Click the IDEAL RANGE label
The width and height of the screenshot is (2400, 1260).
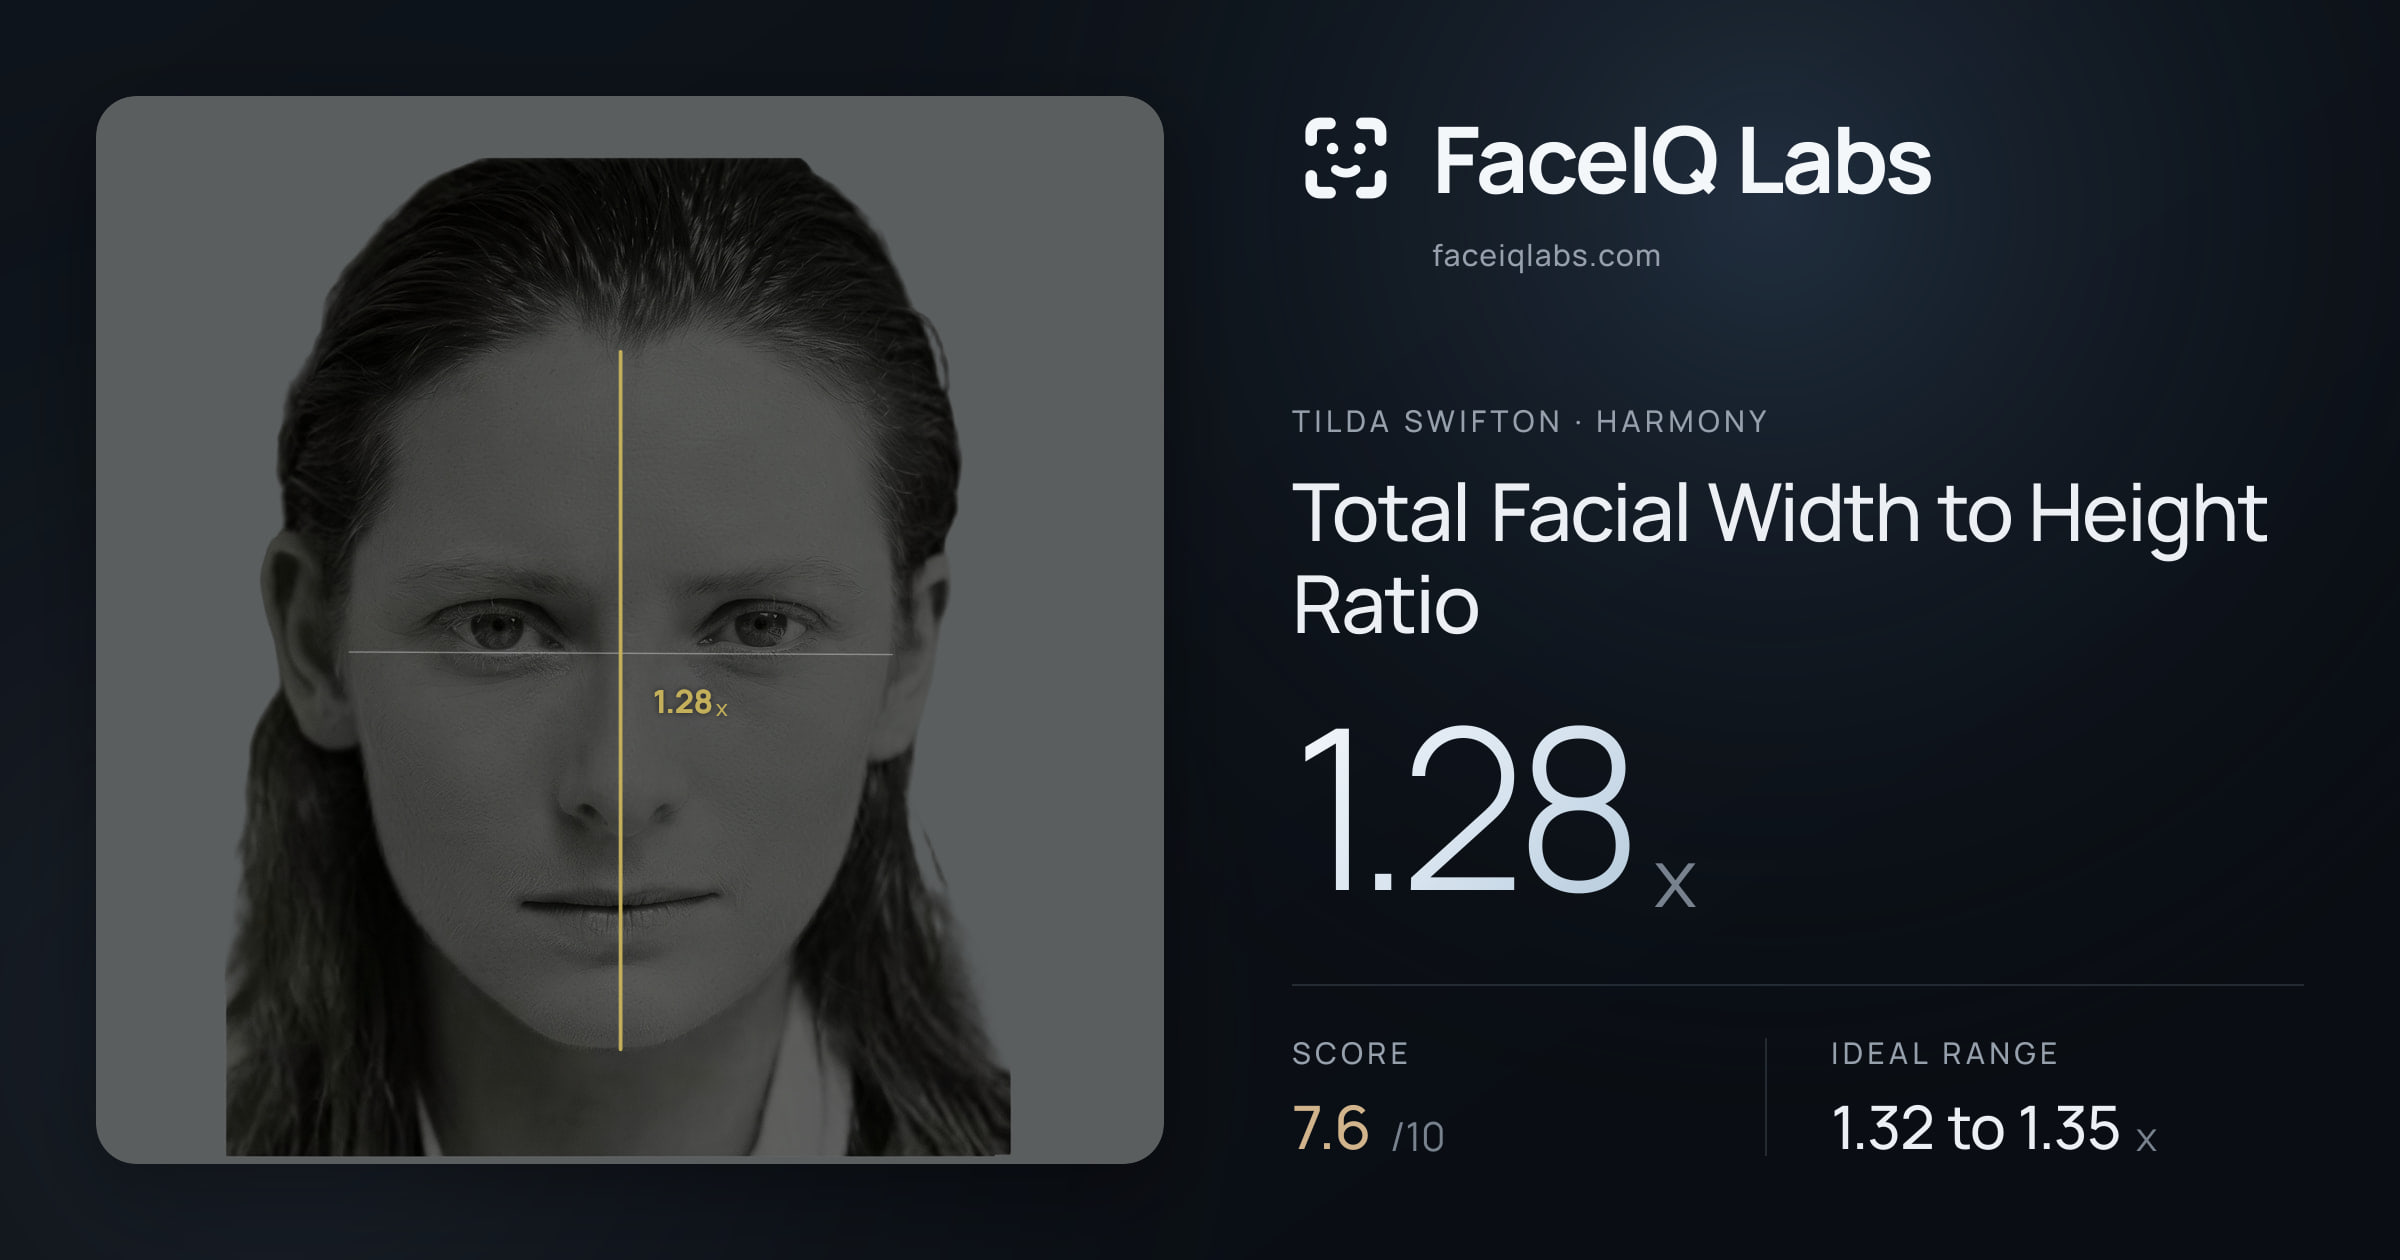coord(1944,1053)
